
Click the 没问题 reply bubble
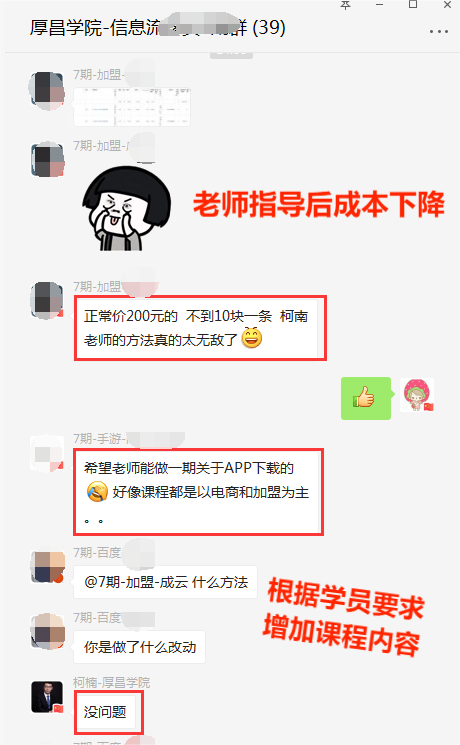tap(105, 712)
